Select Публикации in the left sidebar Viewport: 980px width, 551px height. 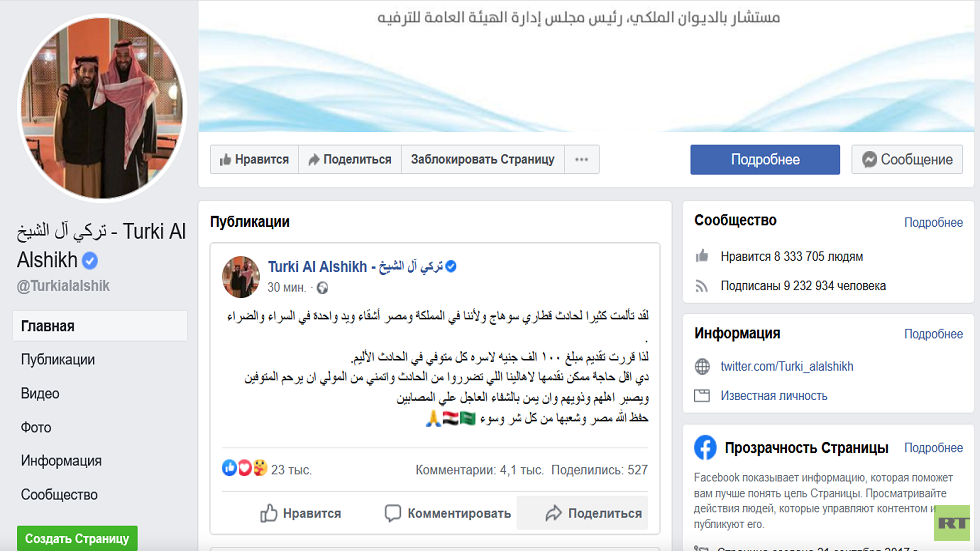point(58,360)
